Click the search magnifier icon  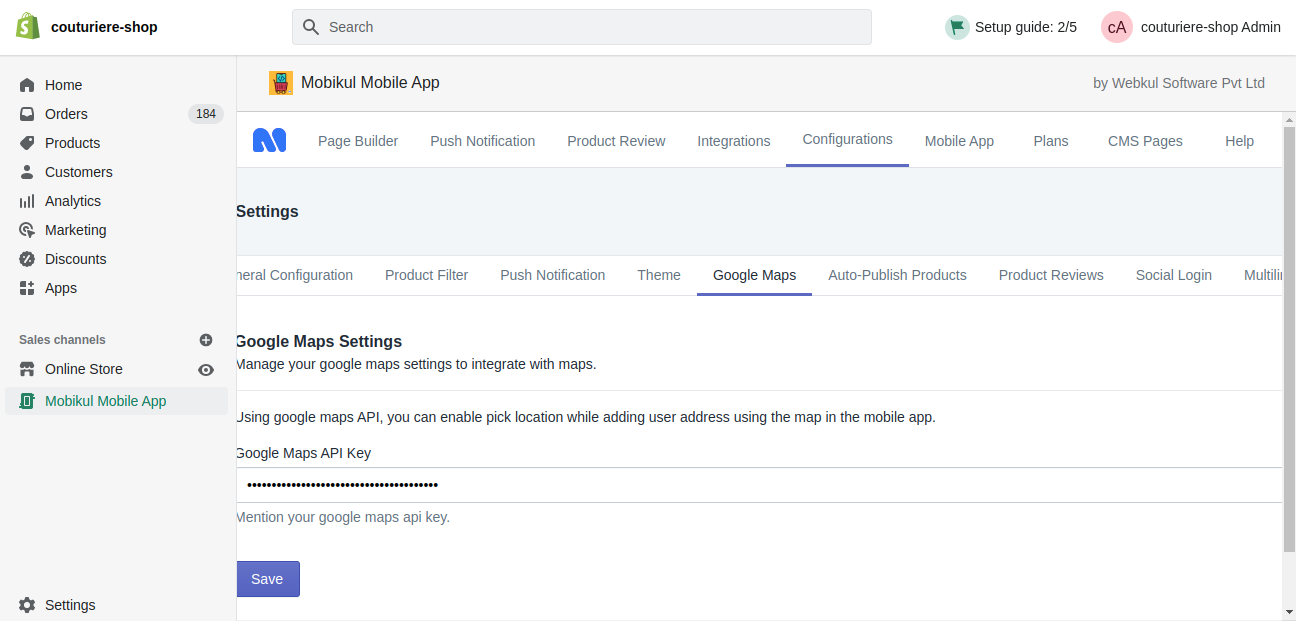[311, 27]
